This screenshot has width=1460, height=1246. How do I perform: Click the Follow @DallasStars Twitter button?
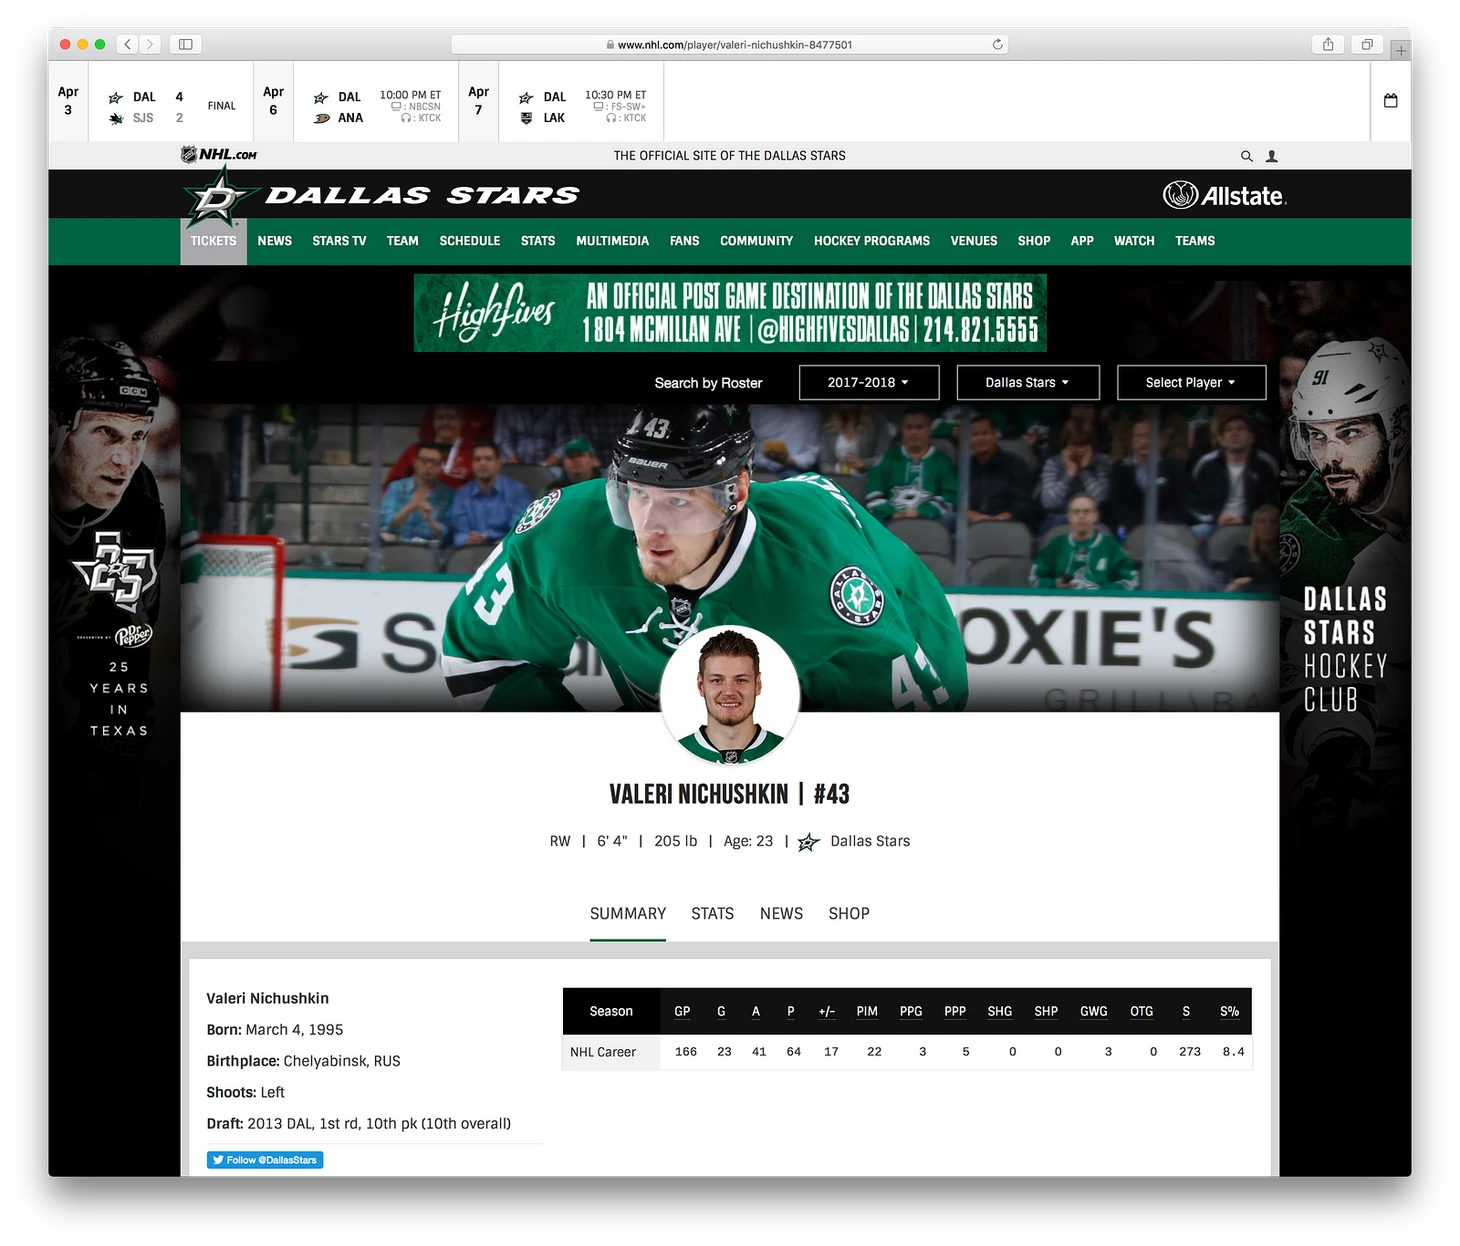(x=265, y=1160)
